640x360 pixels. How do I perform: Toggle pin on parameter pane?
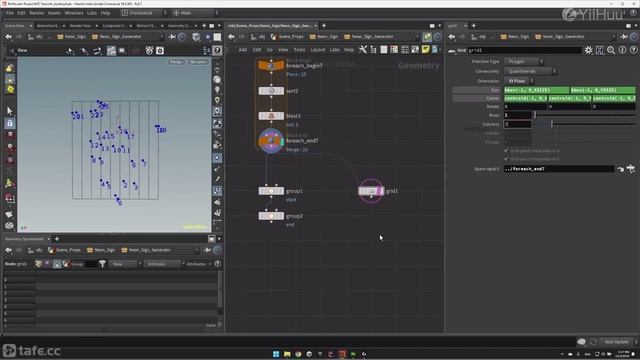tap(624, 37)
